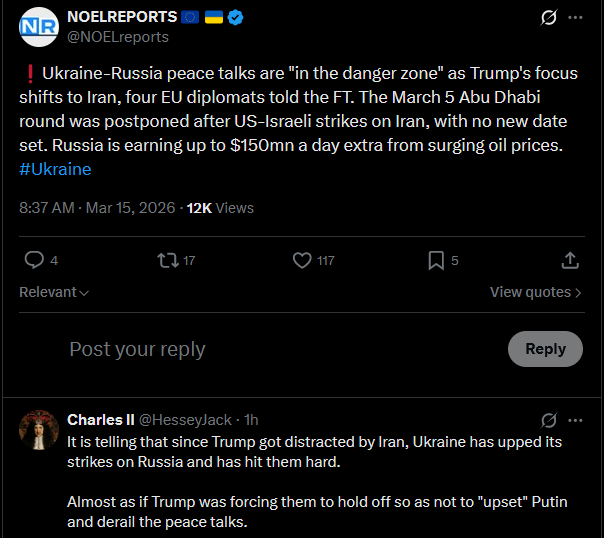Click the Post your reply field
Viewport: 604px width, 538px height.
pos(285,349)
